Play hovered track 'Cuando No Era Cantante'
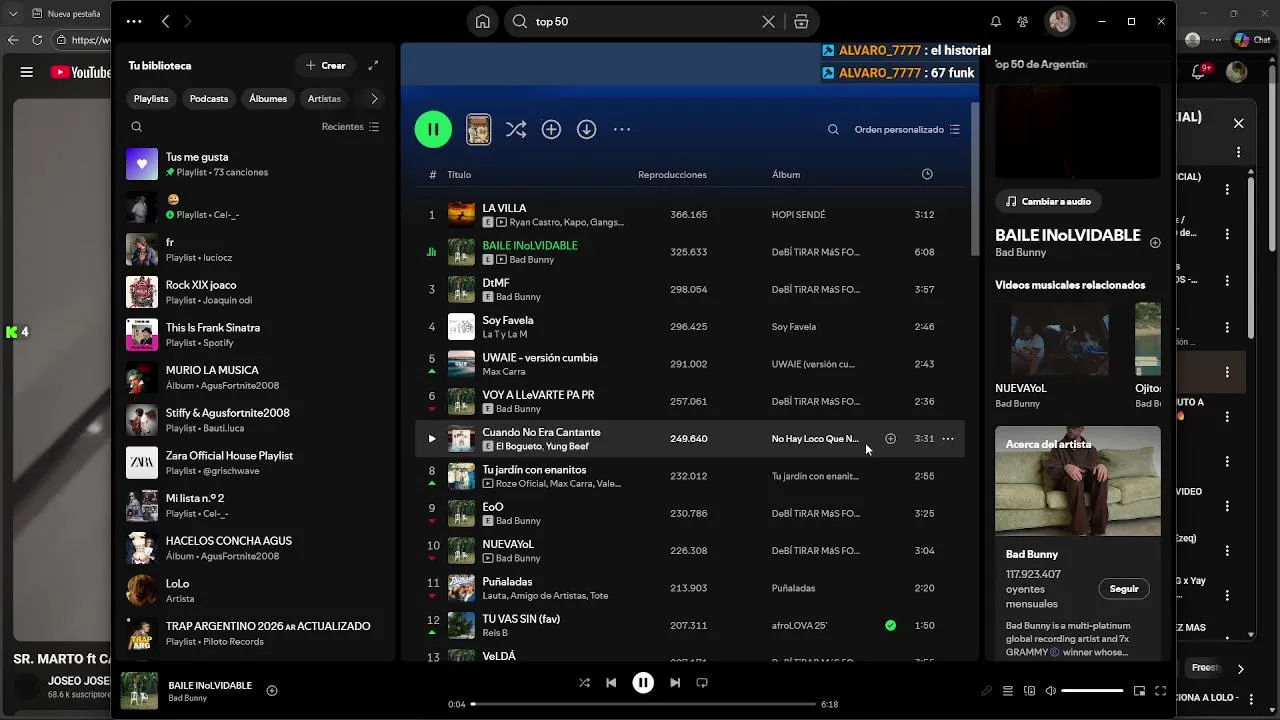This screenshot has height=720, width=1280. pyautogui.click(x=432, y=438)
